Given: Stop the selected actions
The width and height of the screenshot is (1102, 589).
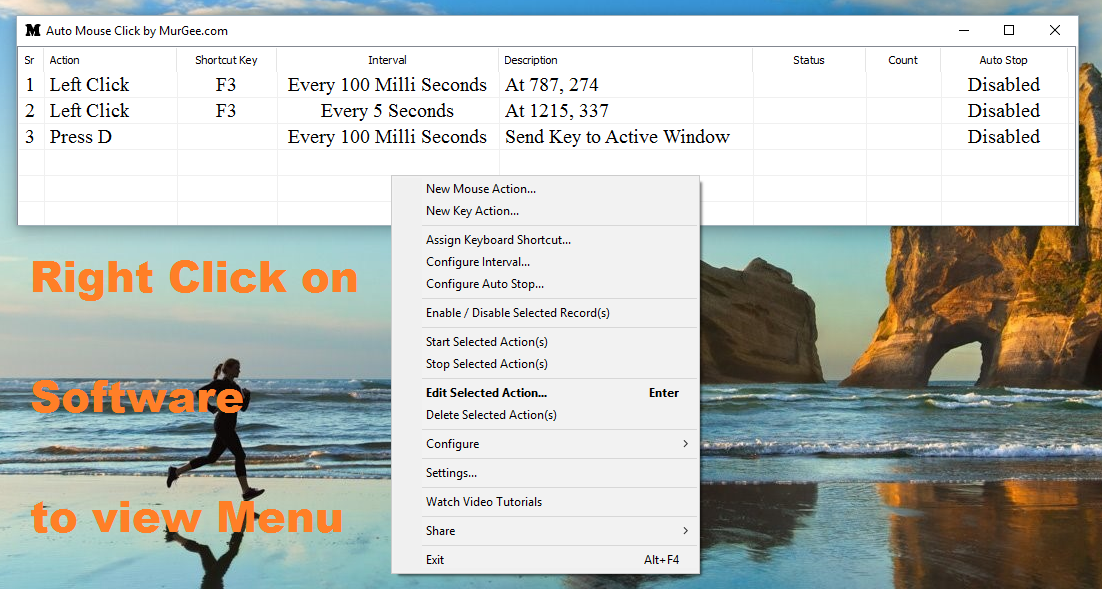Looking at the screenshot, I should 486,364.
